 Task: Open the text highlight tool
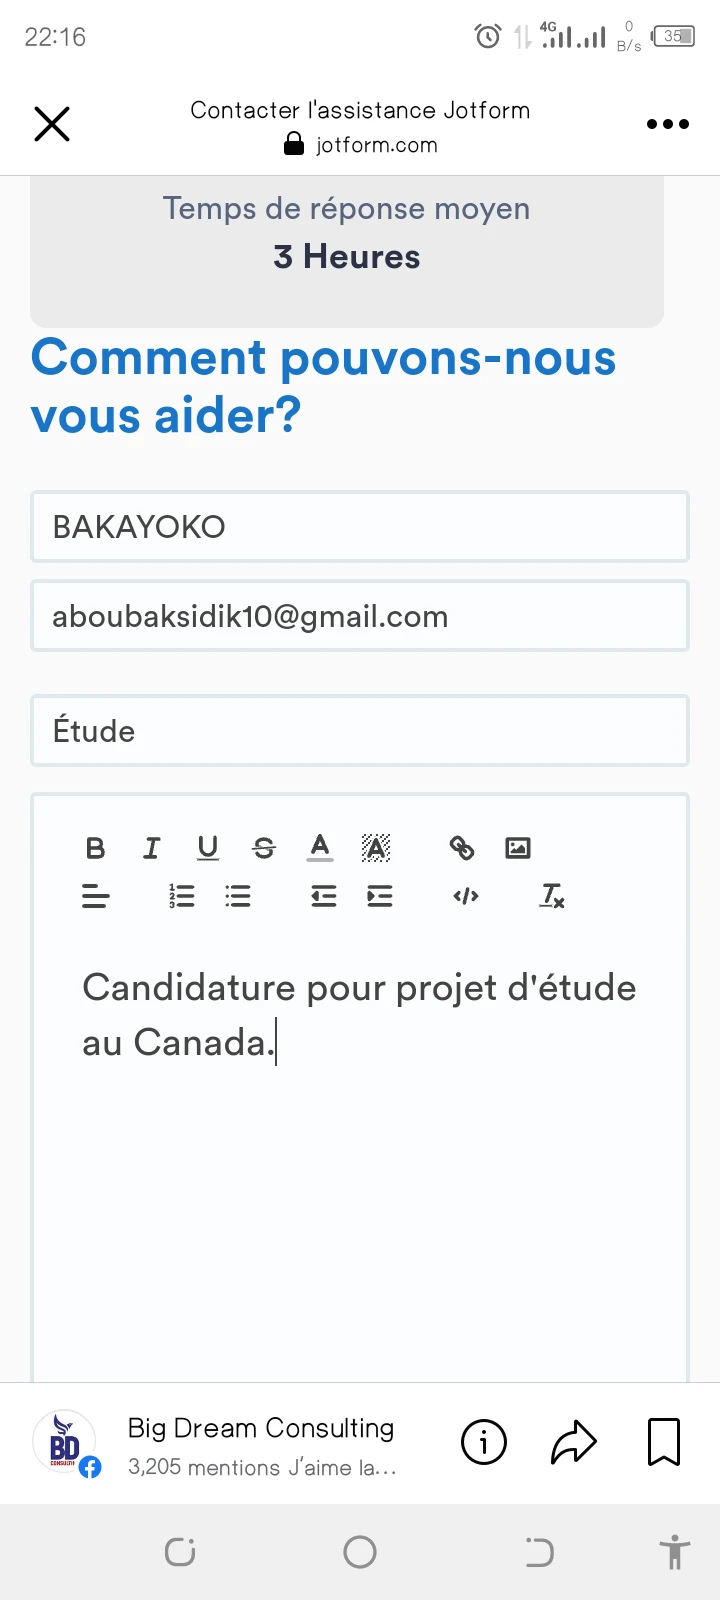374,847
